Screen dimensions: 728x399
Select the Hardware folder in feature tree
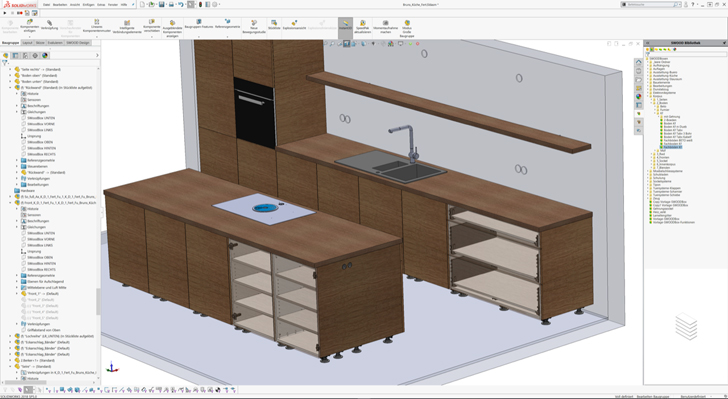(x=27, y=190)
